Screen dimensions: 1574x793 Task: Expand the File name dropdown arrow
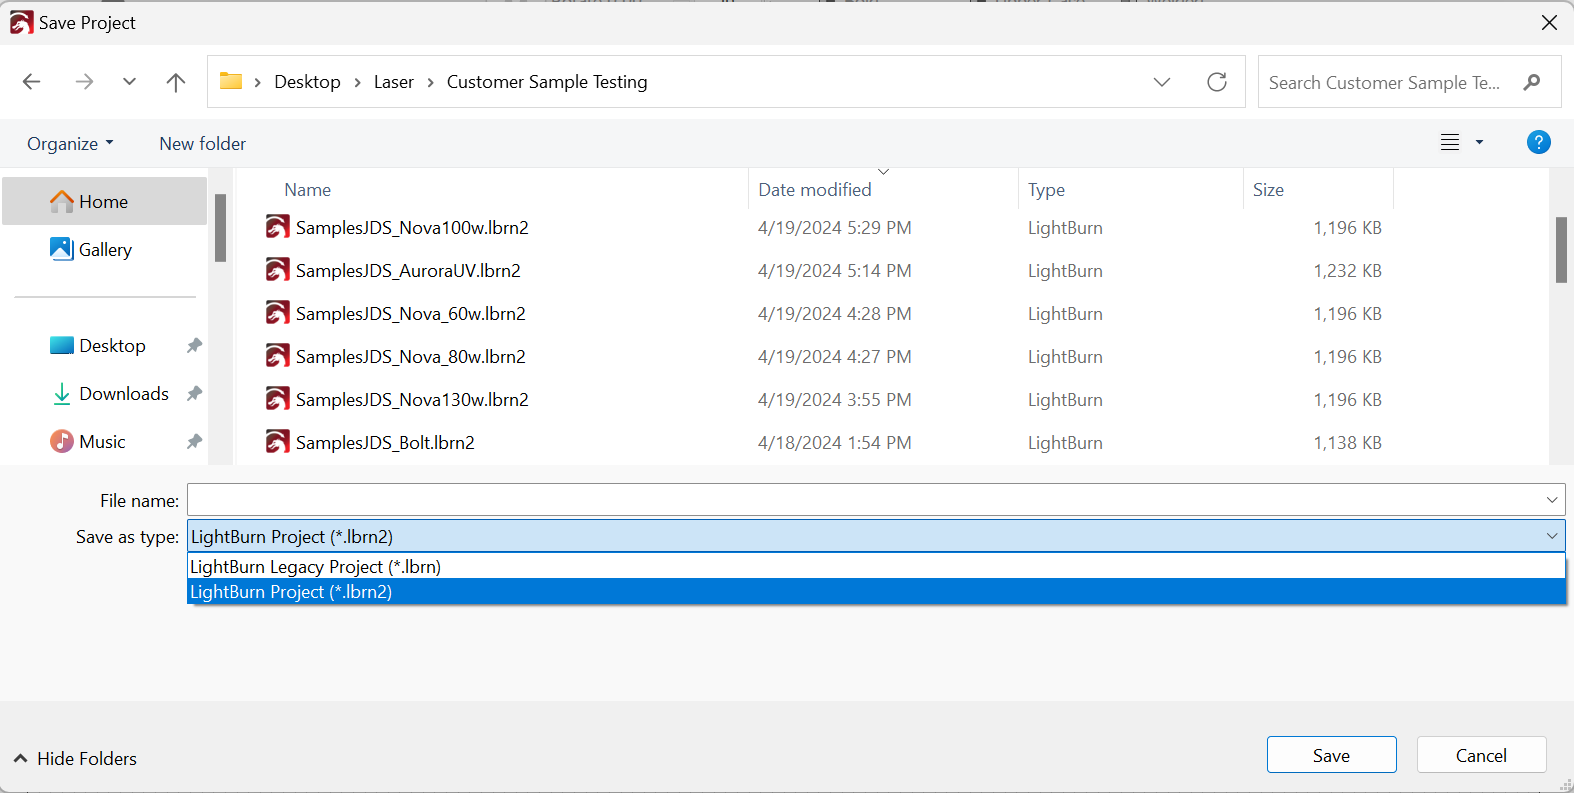pos(1552,500)
